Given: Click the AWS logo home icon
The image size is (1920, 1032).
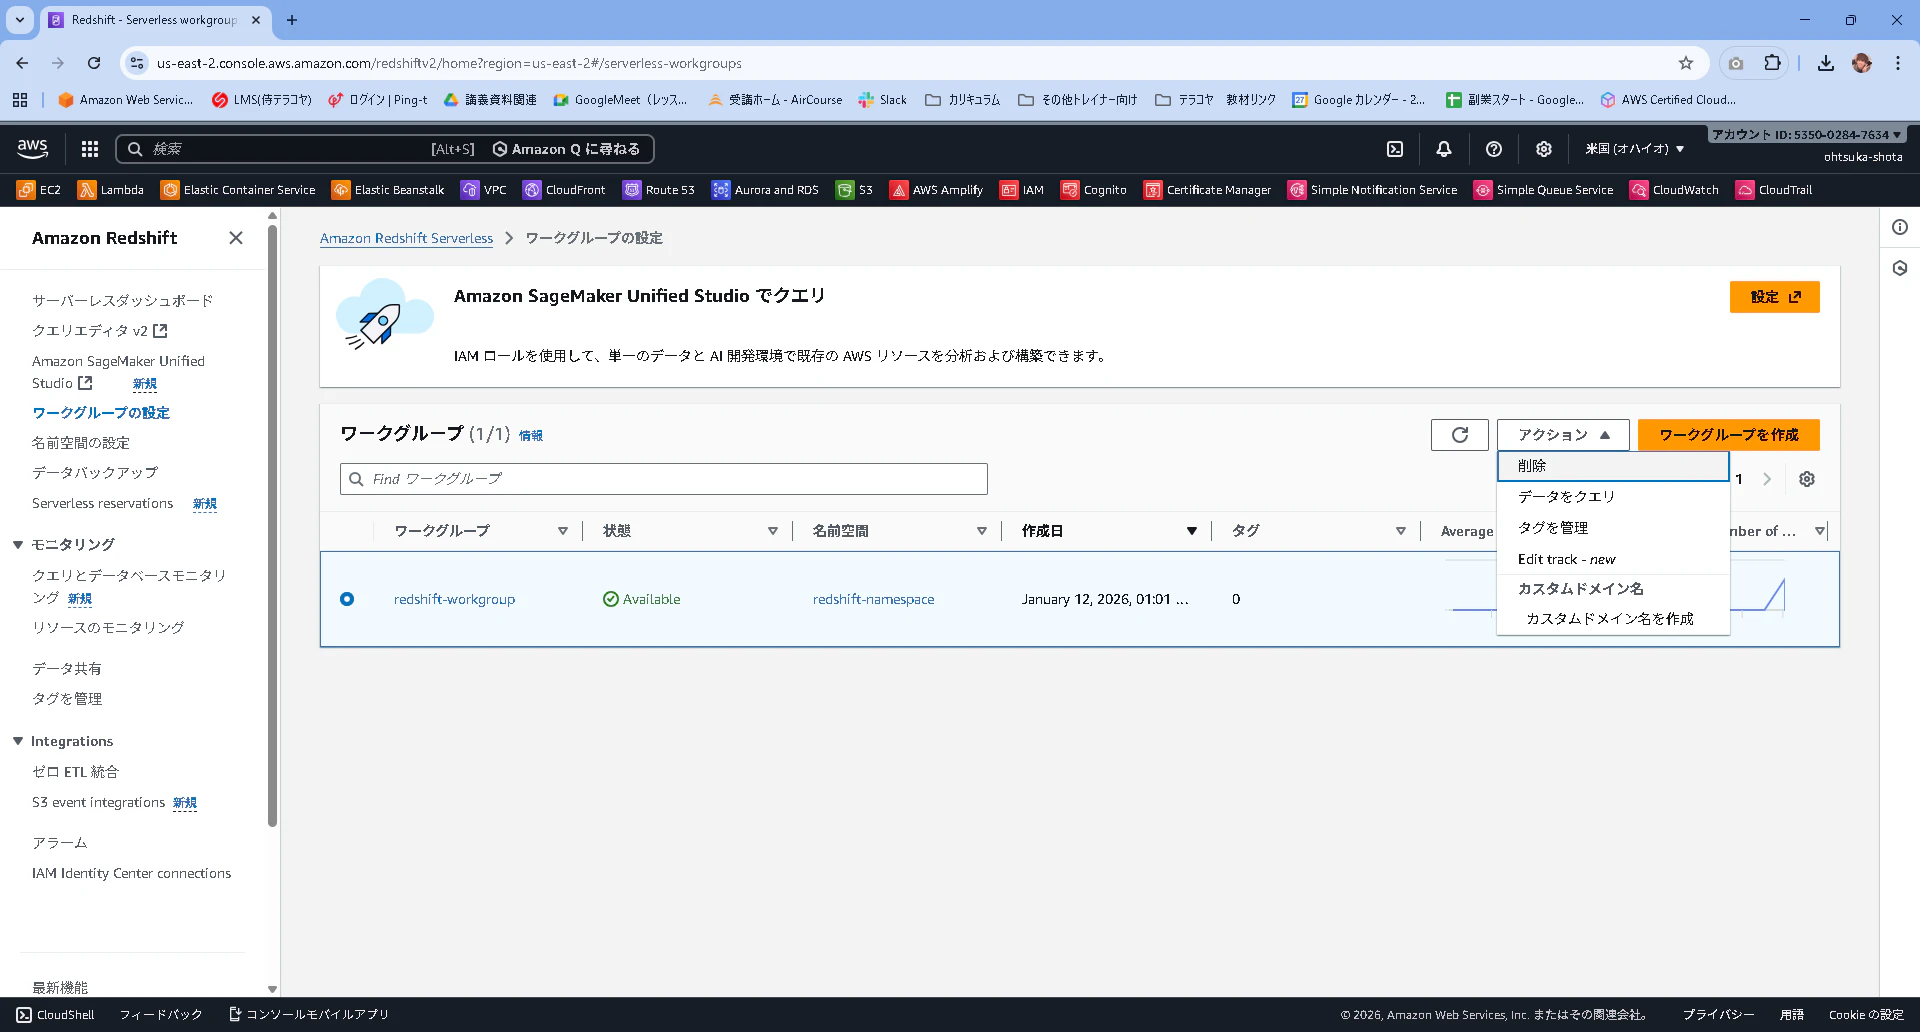Looking at the screenshot, I should pos(33,149).
